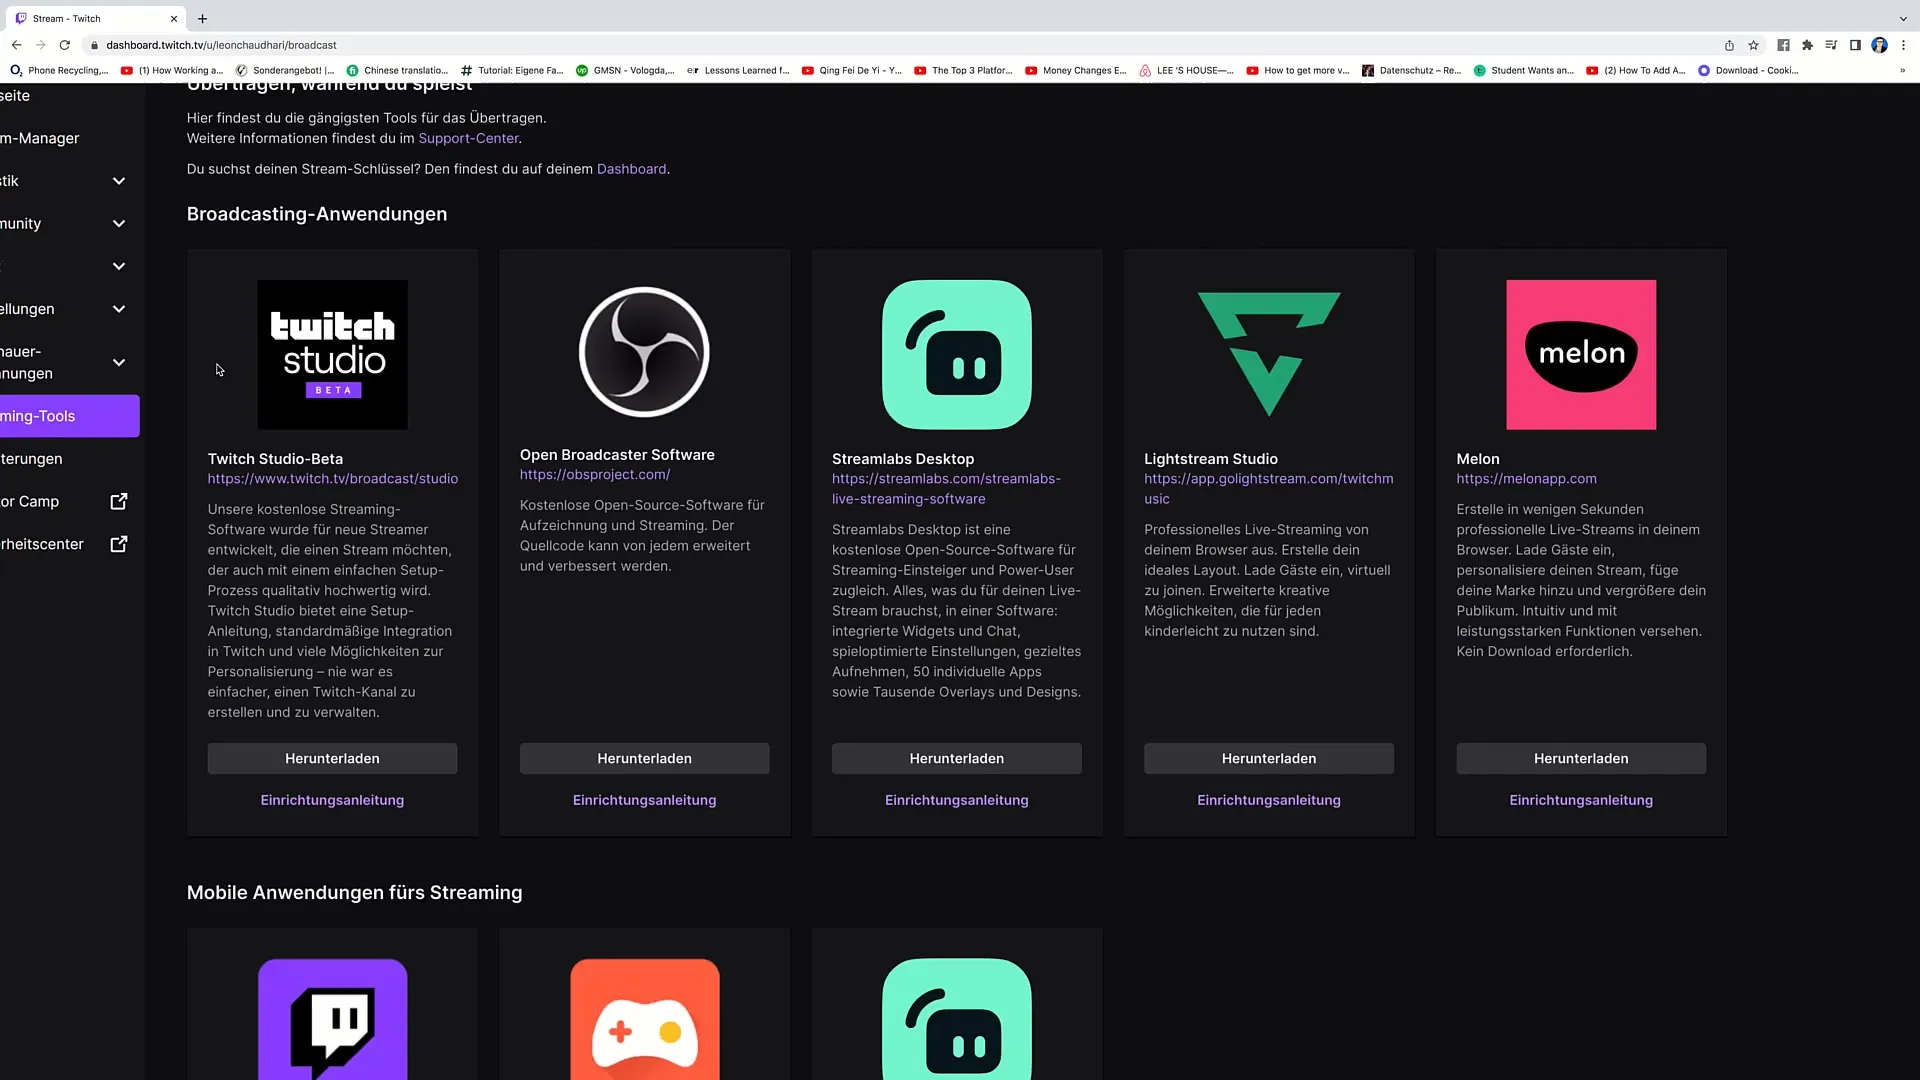Viewport: 1920px width, 1080px height.
Task: Open the Support-Center link
Action: 468,138
